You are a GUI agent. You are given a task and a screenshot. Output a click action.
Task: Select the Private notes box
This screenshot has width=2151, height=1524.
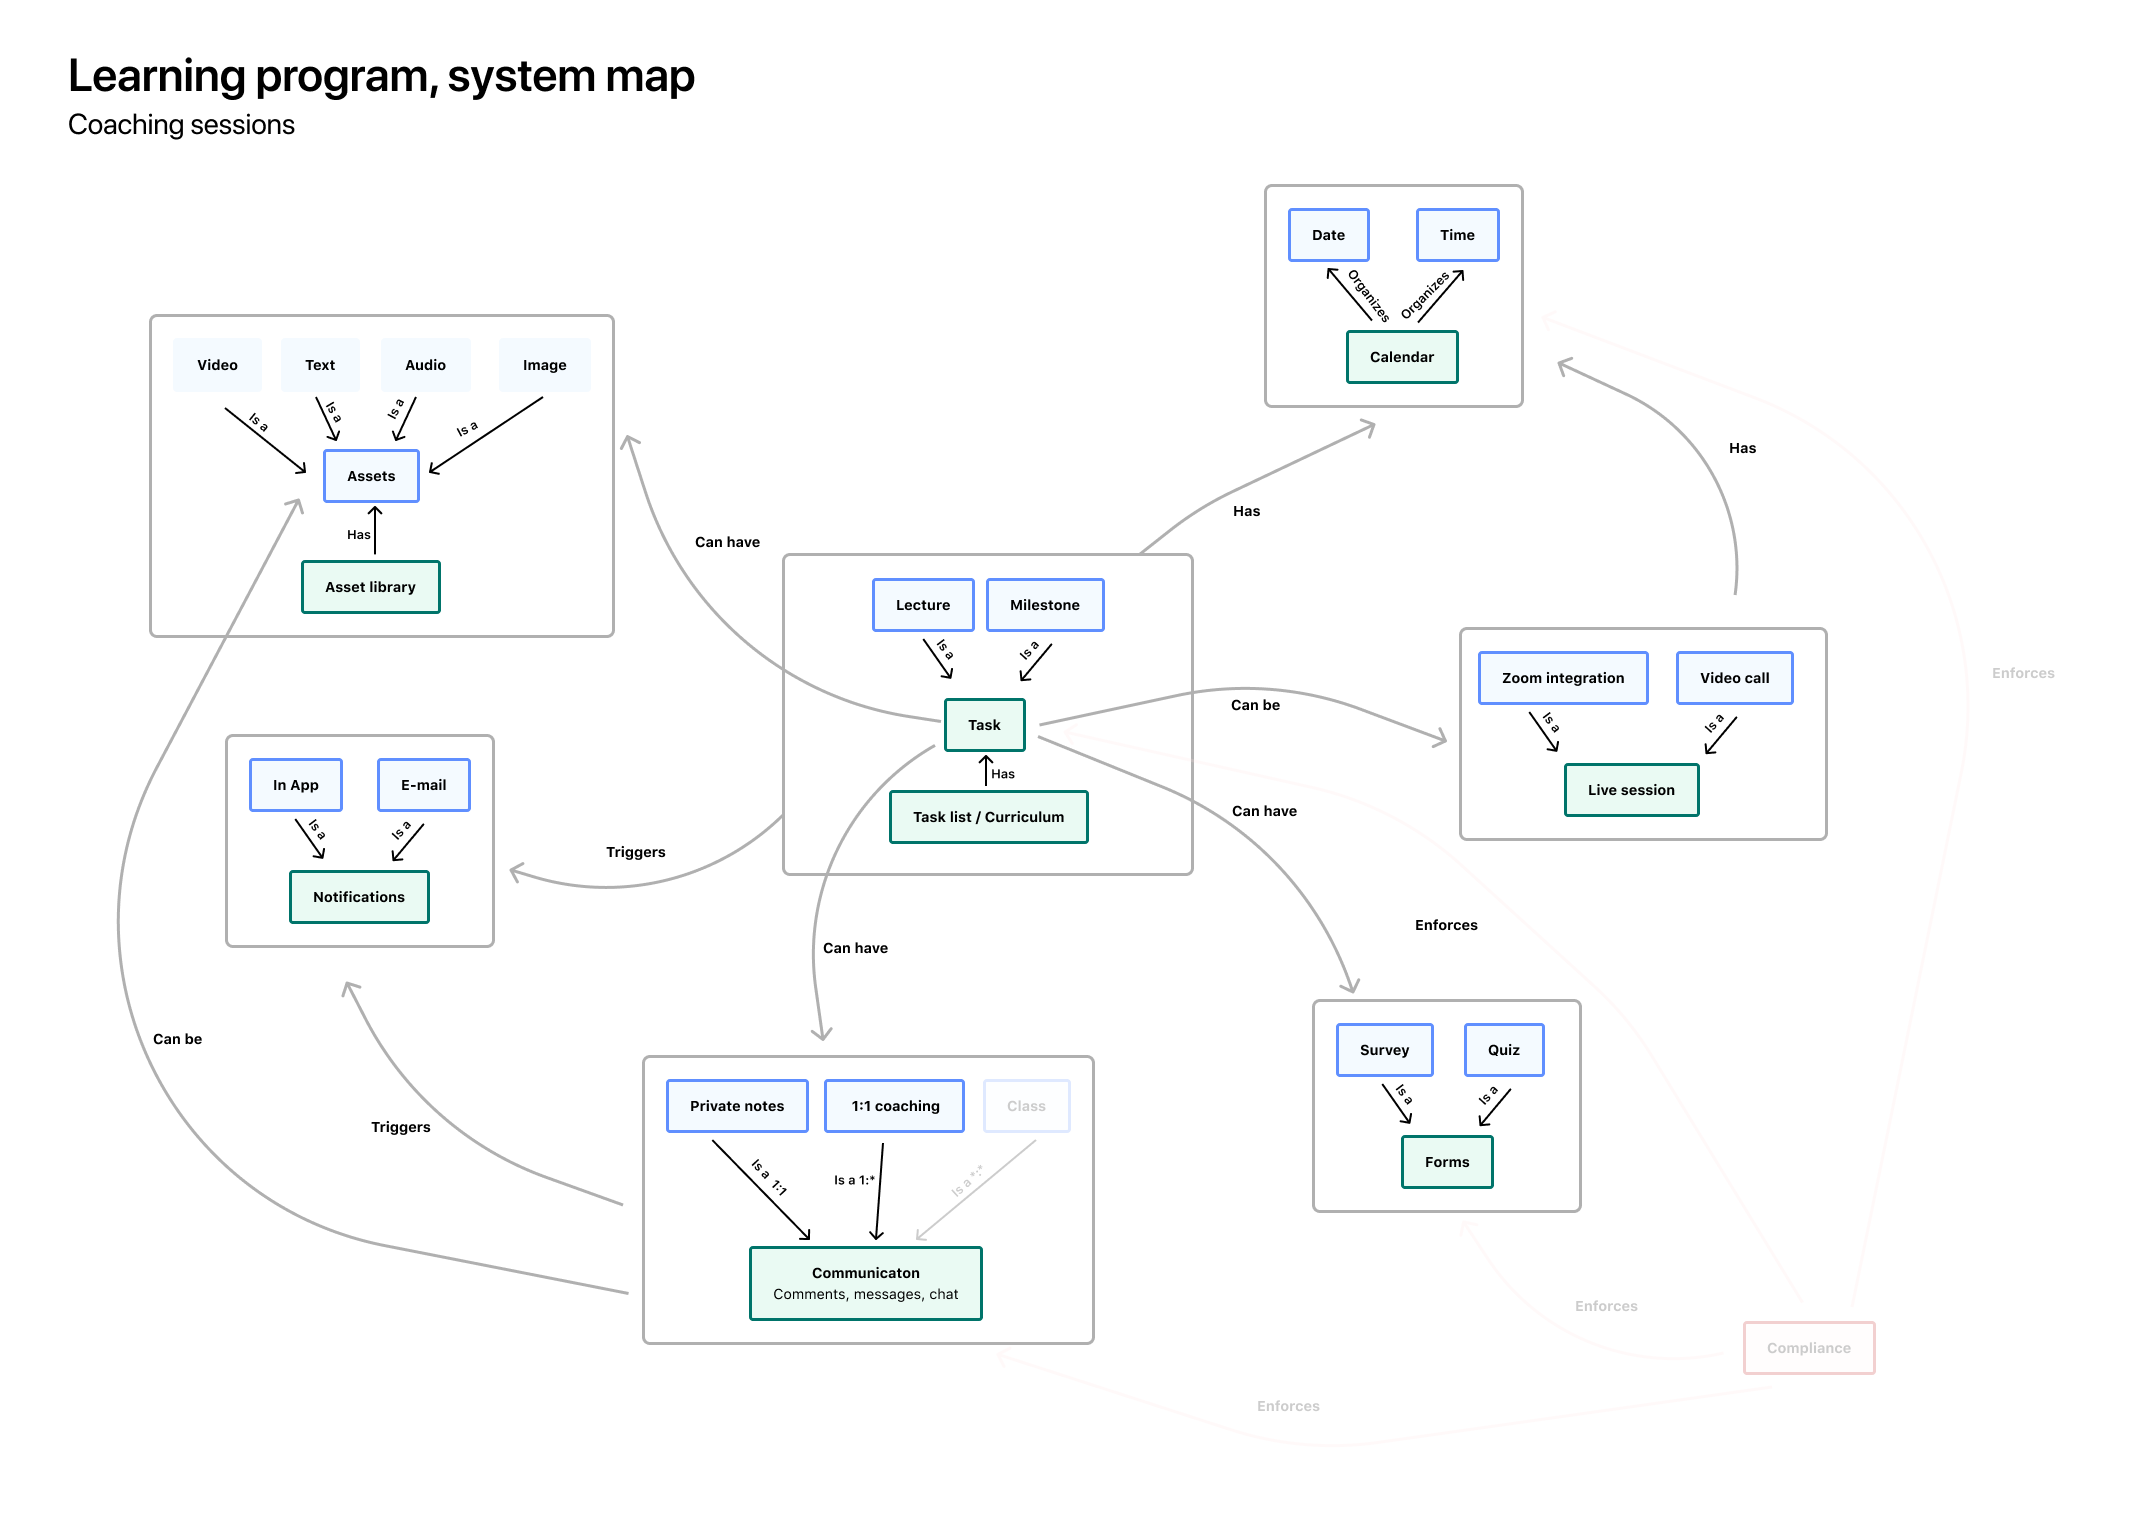pos(737,1106)
